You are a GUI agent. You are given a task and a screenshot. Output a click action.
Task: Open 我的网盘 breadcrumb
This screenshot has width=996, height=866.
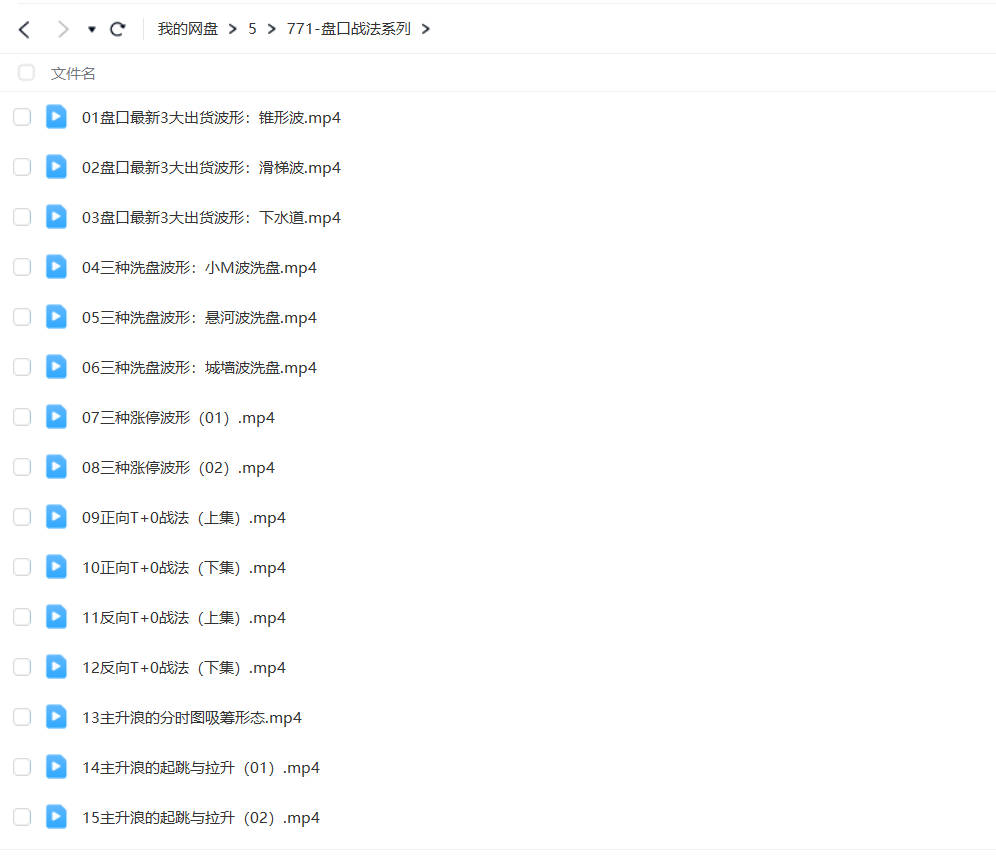pos(187,29)
